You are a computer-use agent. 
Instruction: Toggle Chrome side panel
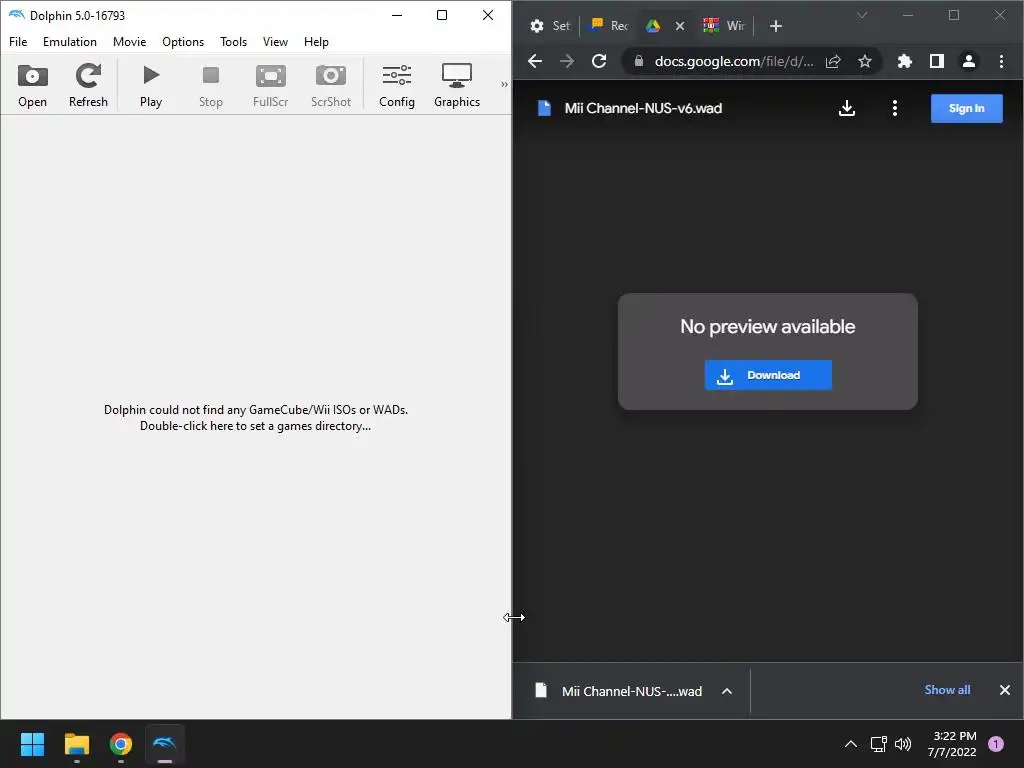tap(936, 61)
